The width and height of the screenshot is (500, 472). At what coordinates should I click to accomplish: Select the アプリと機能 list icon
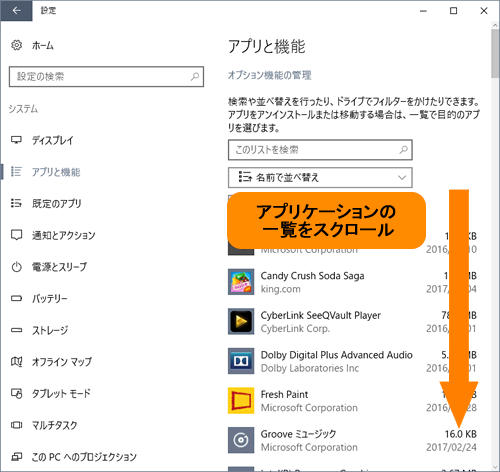16,171
